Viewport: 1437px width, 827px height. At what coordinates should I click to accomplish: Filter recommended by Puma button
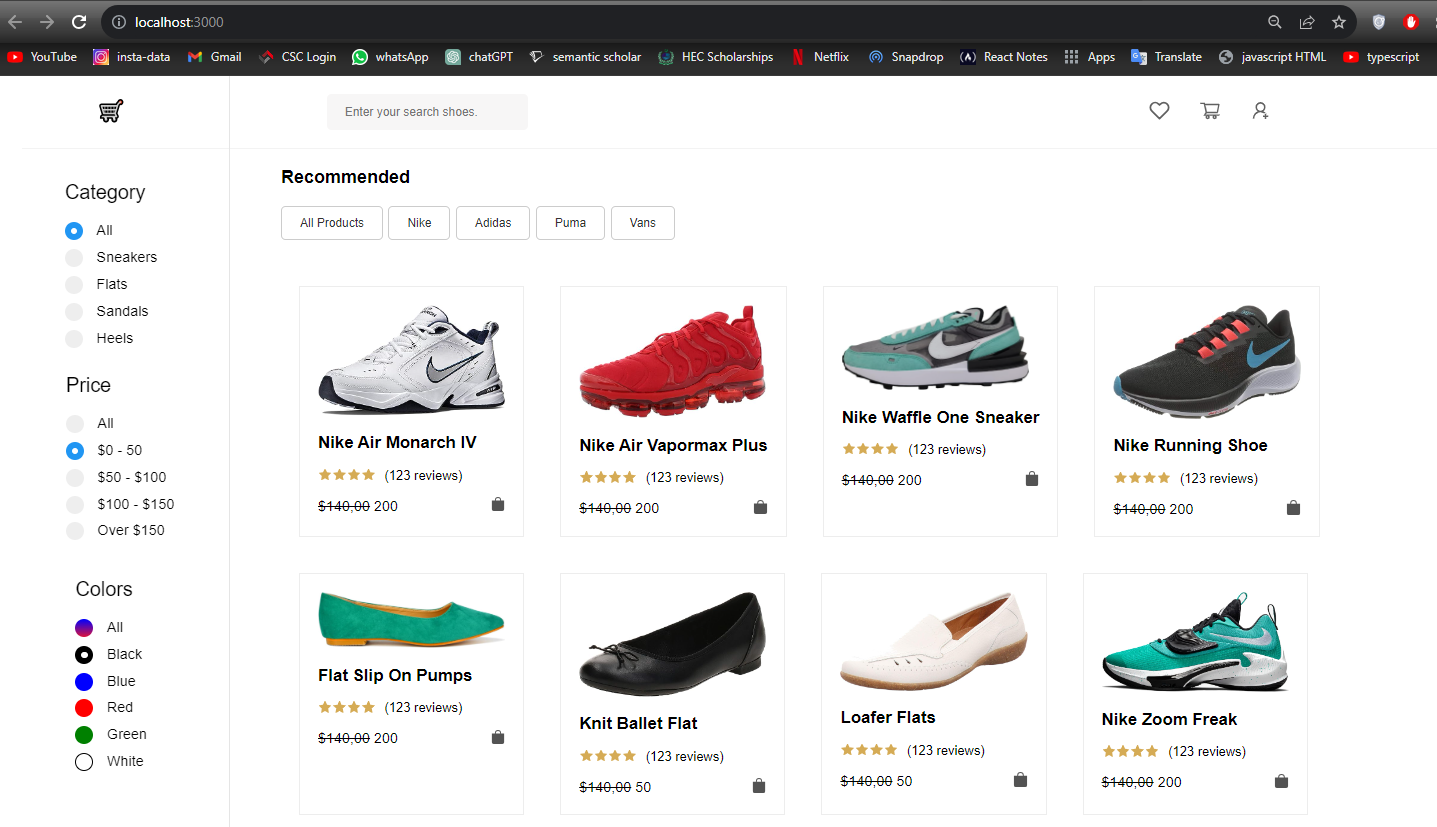point(570,223)
